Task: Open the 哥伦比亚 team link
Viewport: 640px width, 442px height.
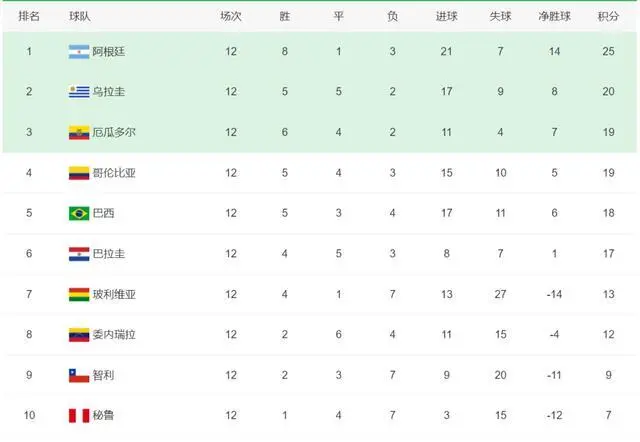Action: click(x=114, y=173)
